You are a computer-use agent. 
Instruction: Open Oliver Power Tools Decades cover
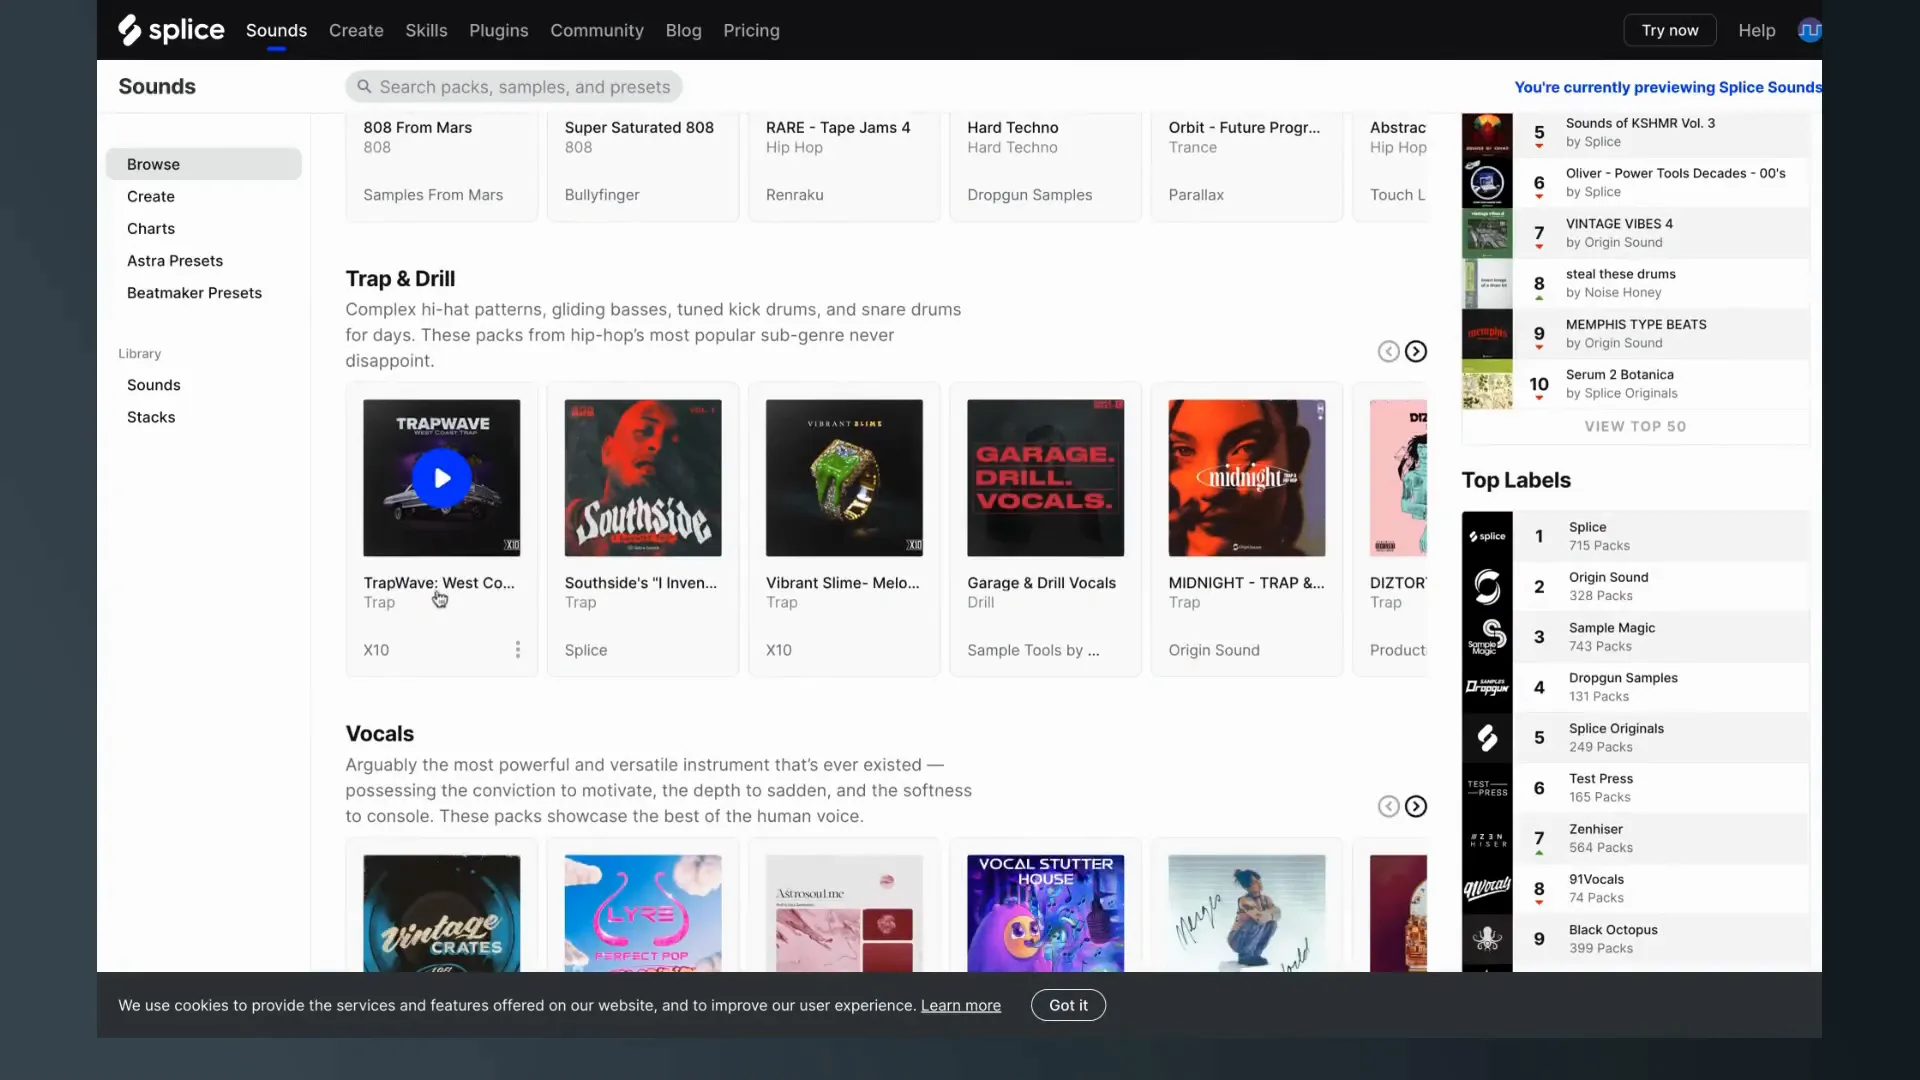(x=1487, y=183)
